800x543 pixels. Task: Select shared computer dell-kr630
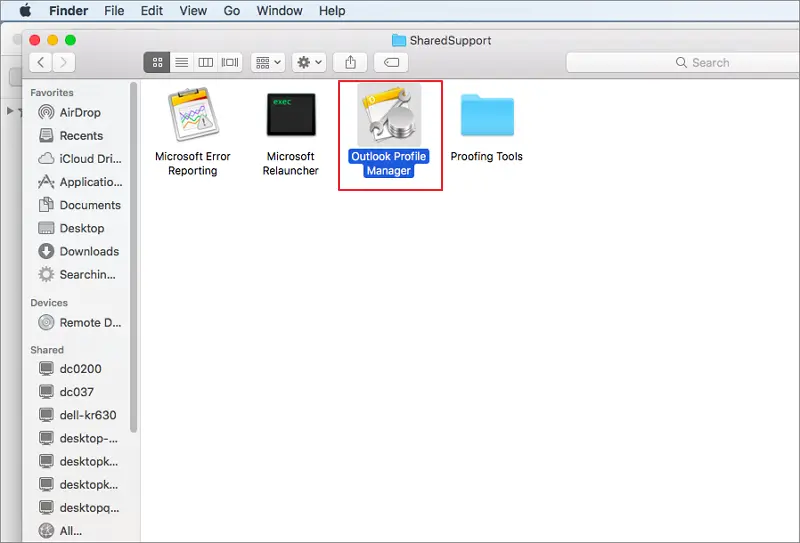[80, 415]
